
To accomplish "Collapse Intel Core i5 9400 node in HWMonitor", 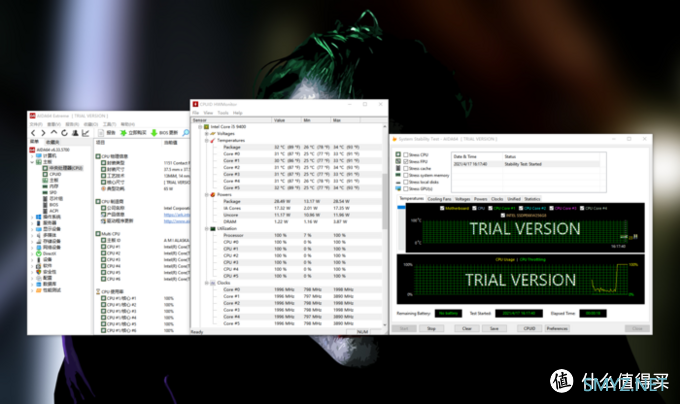I will pos(200,127).
